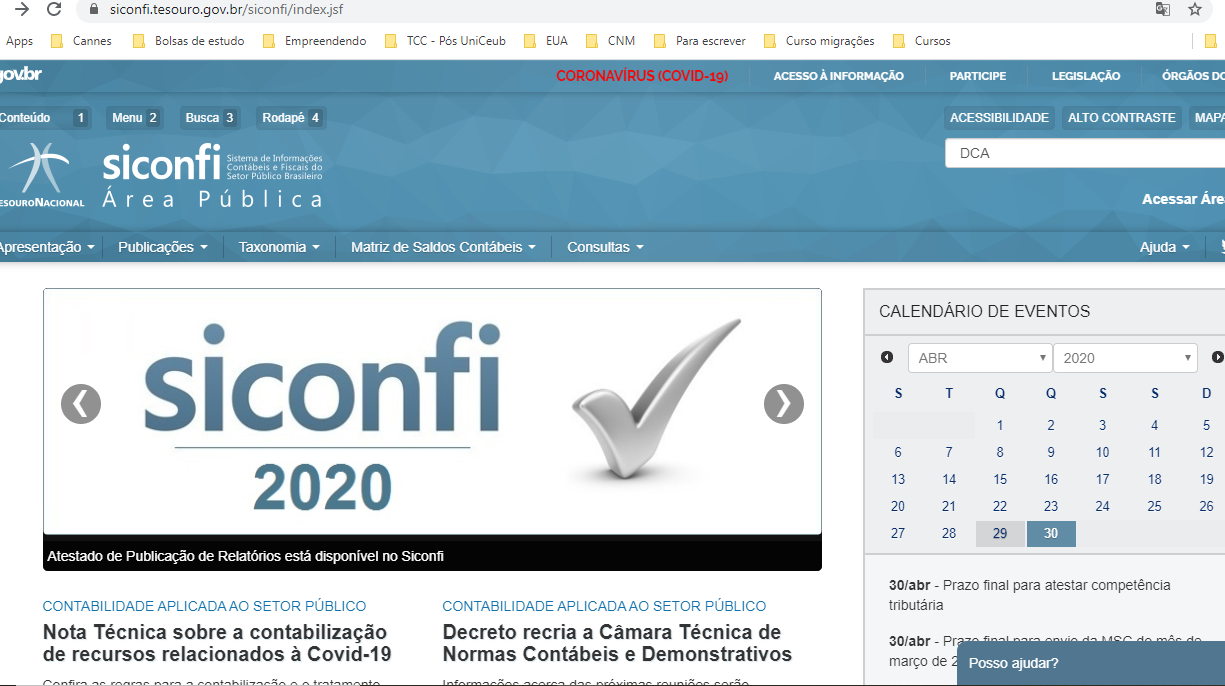1225x686 pixels.
Task: Select day 1 in the calendar
Action: 1000,426
